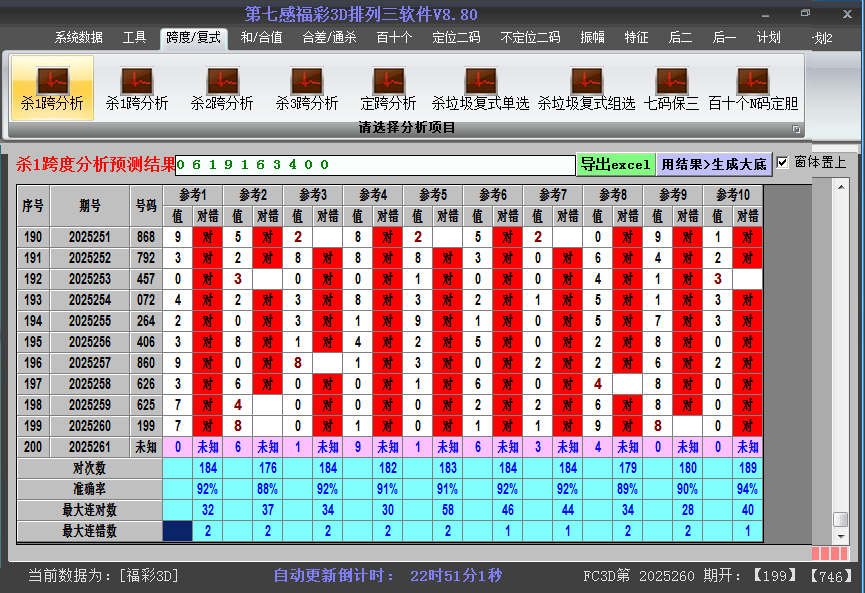865x593 pixels.
Task: Select the highlighted 杀1跨分析 icon
Action: pos(52,88)
